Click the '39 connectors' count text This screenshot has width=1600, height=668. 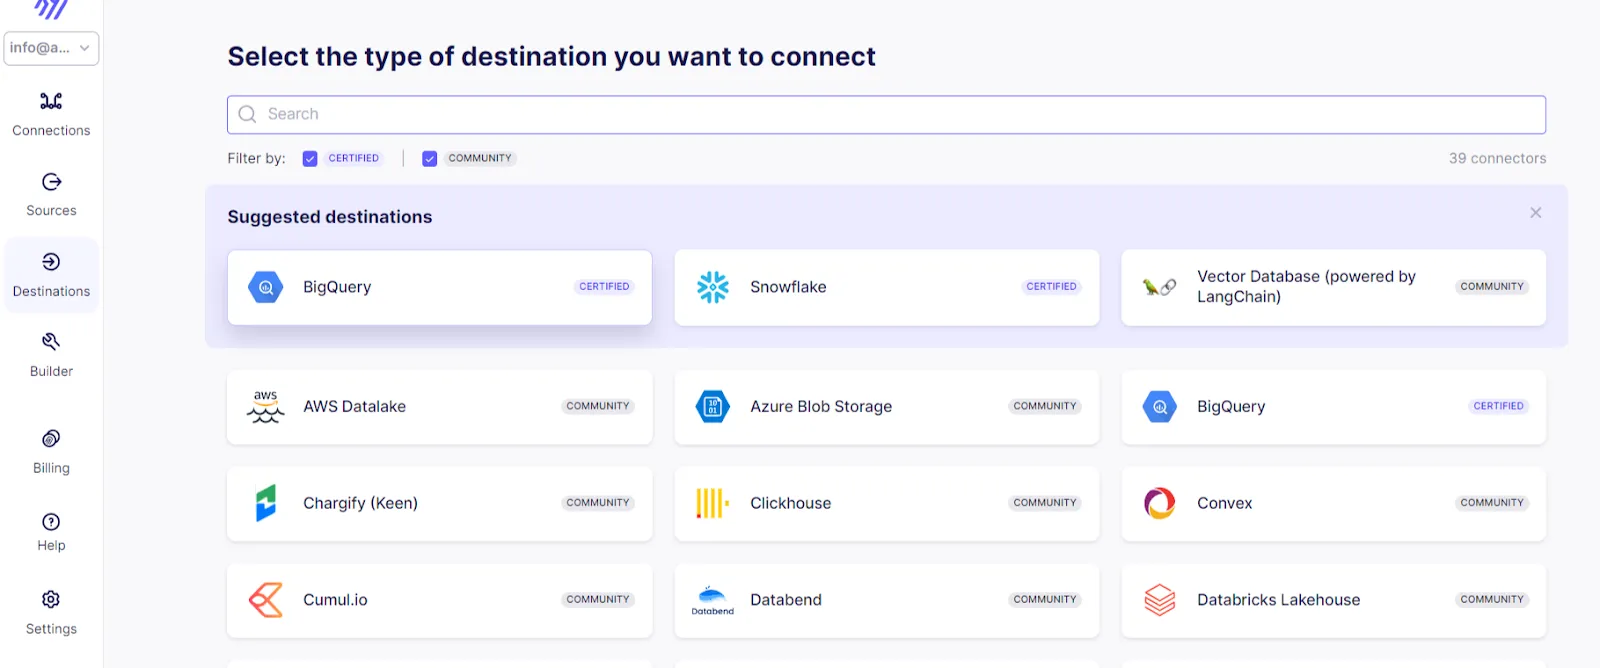pos(1497,158)
